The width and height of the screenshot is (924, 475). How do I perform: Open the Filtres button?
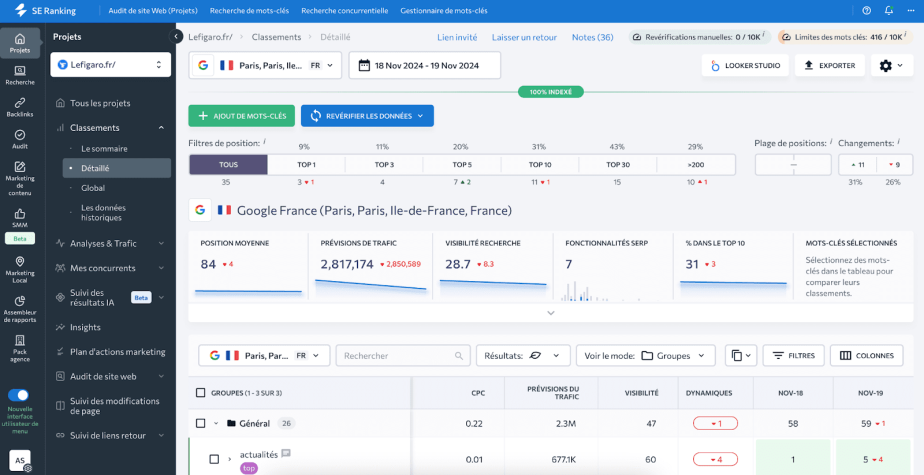794,355
